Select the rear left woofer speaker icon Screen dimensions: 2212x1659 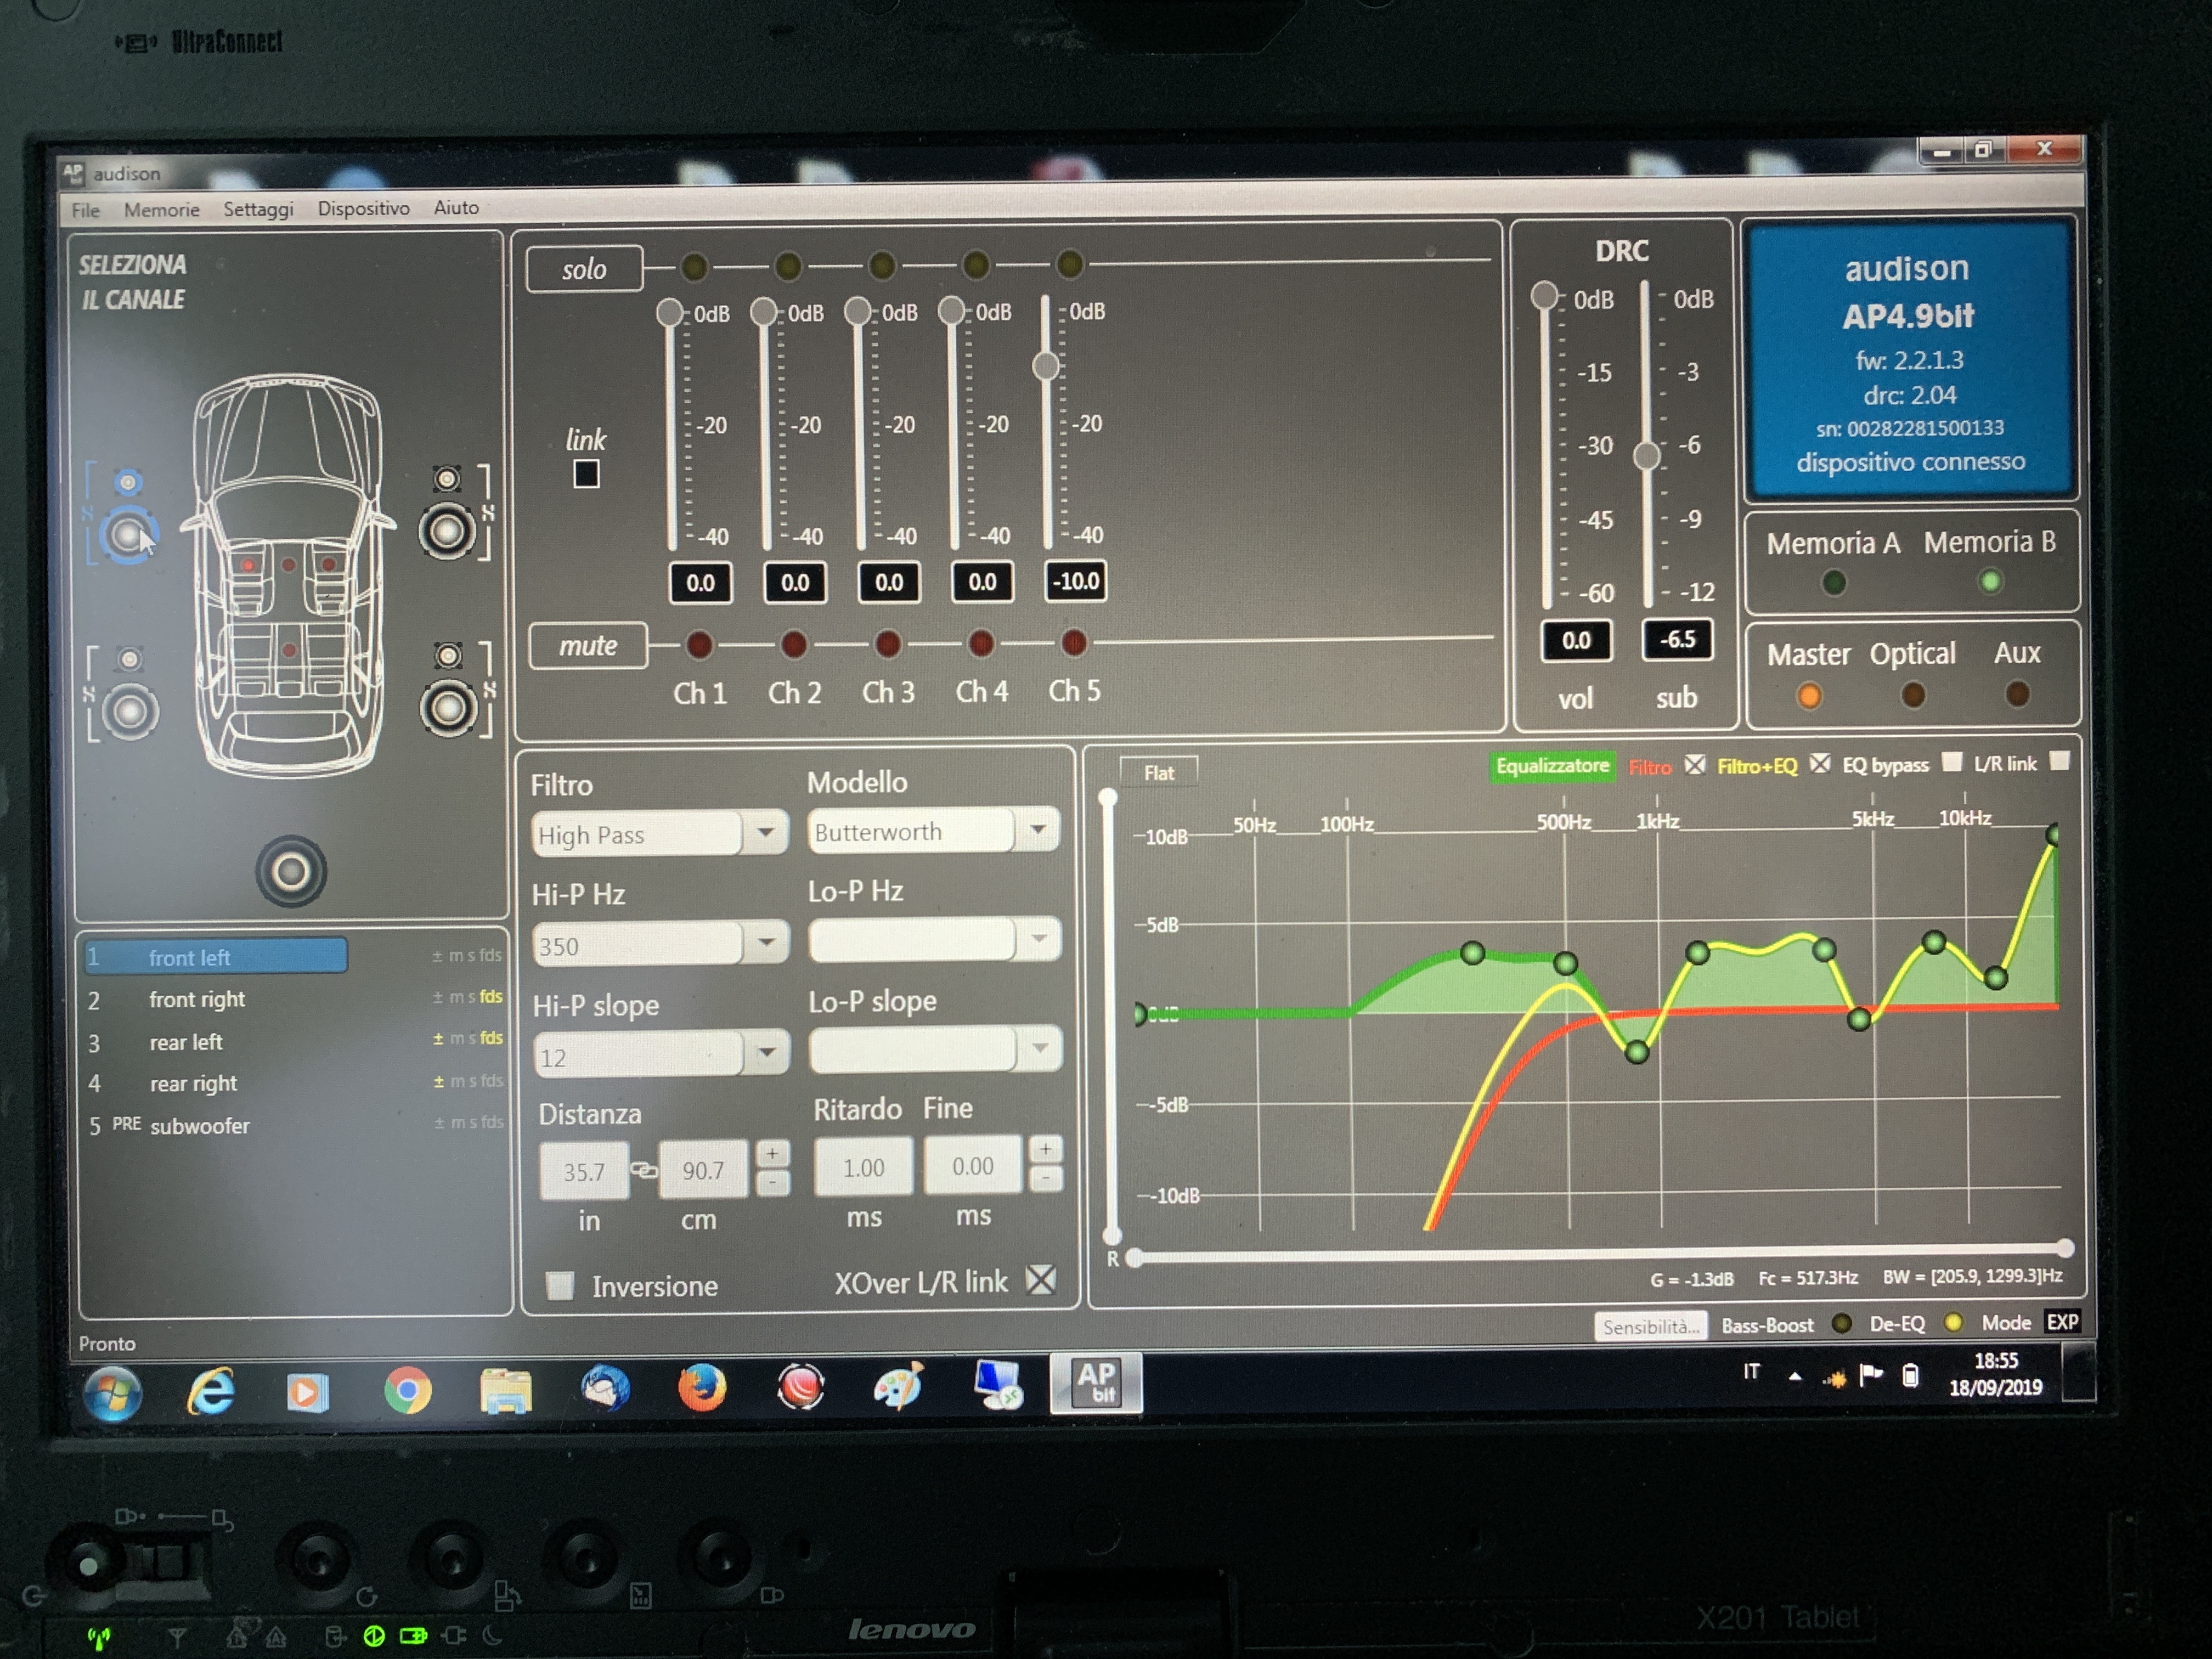coord(130,711)
